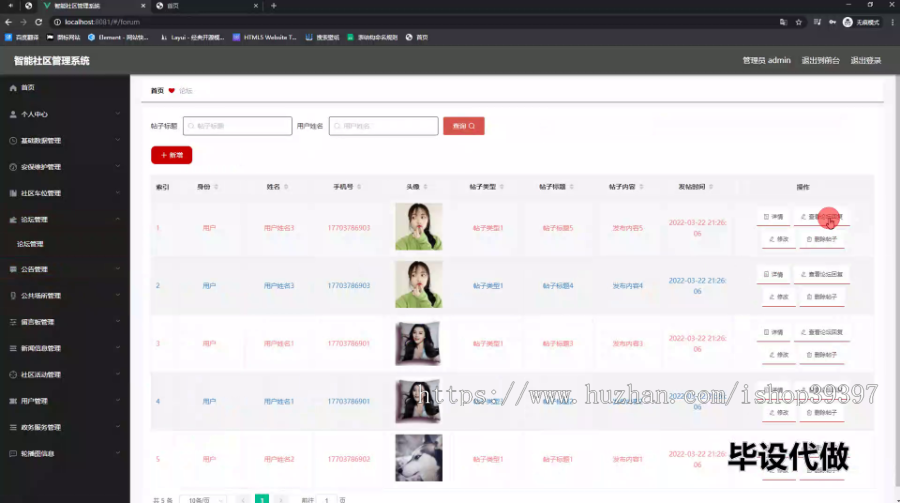The height and width of the screenshot is (503, 900).
Task: Sort table by 帖子标题 column arrows
Action: [572, 187]
